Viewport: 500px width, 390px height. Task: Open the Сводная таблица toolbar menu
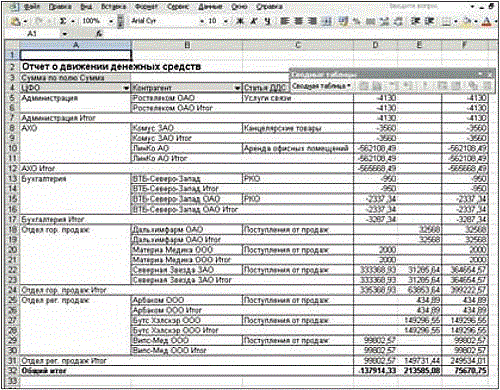322,86
